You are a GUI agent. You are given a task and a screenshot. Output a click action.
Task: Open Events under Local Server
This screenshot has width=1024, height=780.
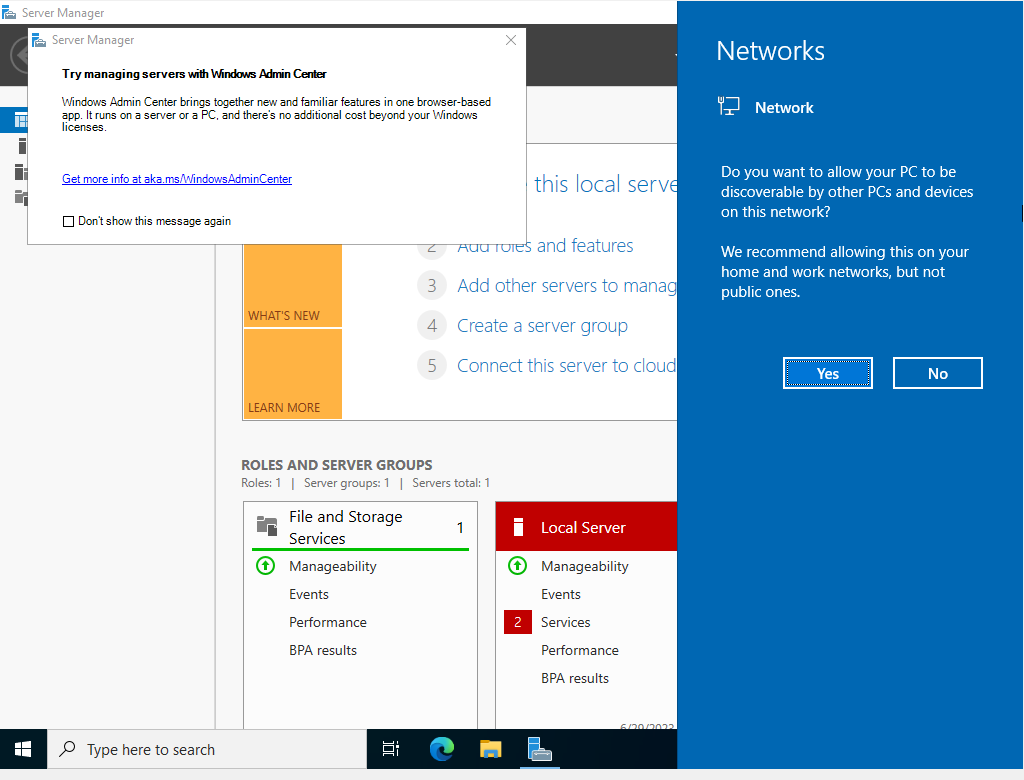pos(560,594)
